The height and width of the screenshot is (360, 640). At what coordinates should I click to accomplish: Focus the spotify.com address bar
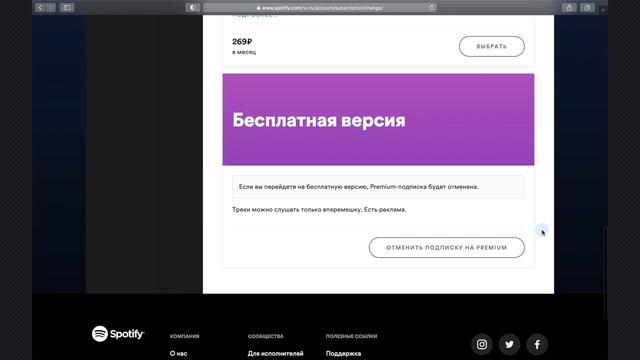pyautogui.click(x=320, y=8)
